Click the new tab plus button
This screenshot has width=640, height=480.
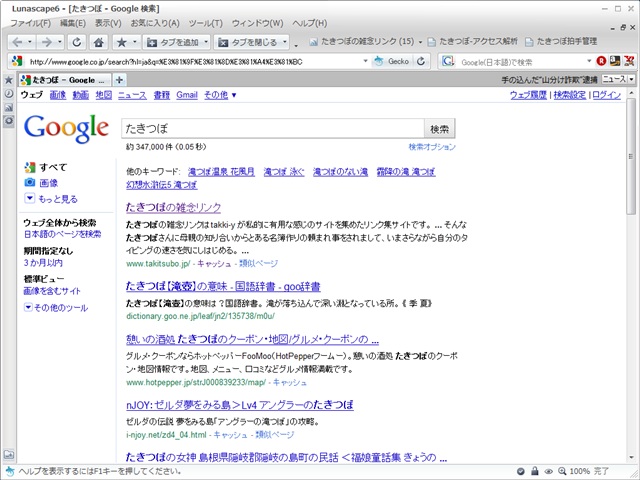119,79
